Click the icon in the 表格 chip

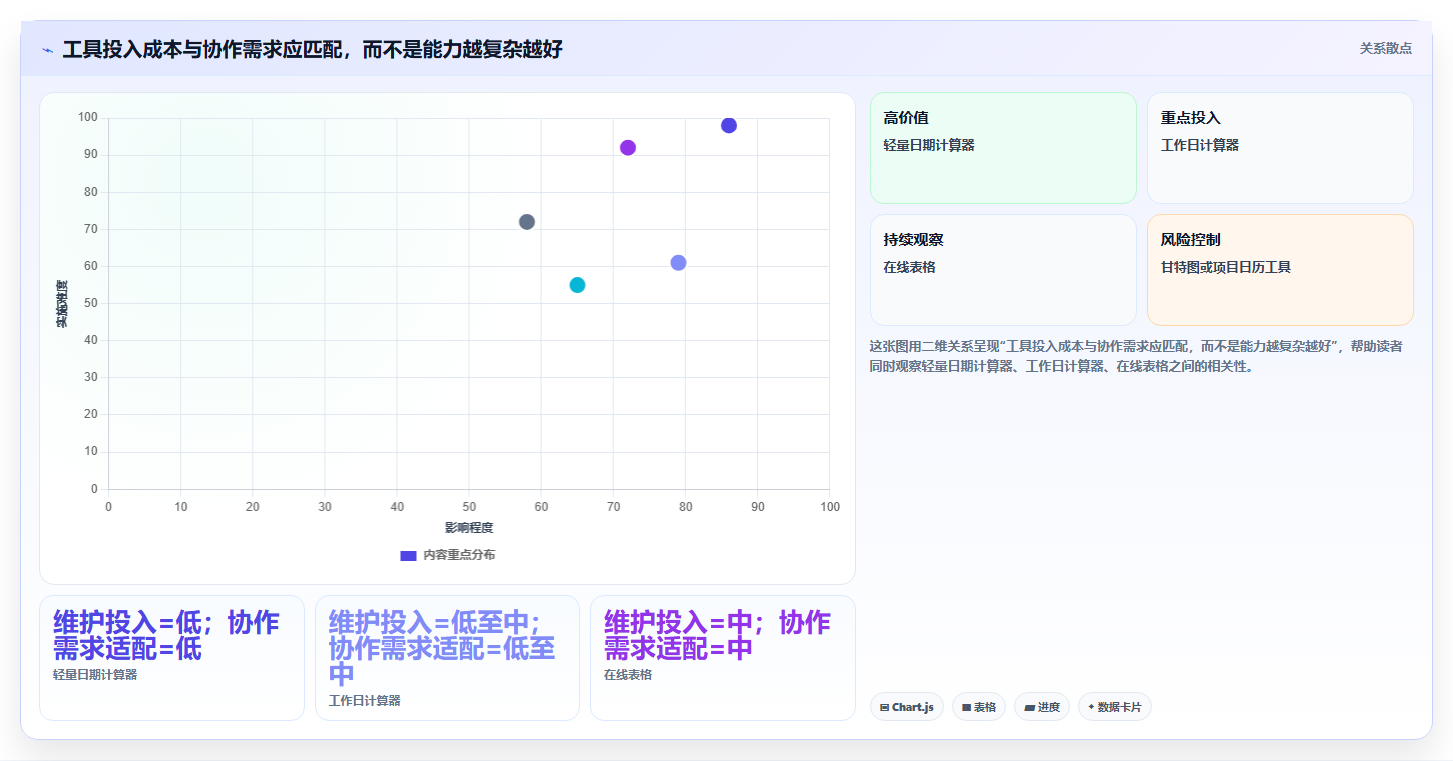(966, 707)
